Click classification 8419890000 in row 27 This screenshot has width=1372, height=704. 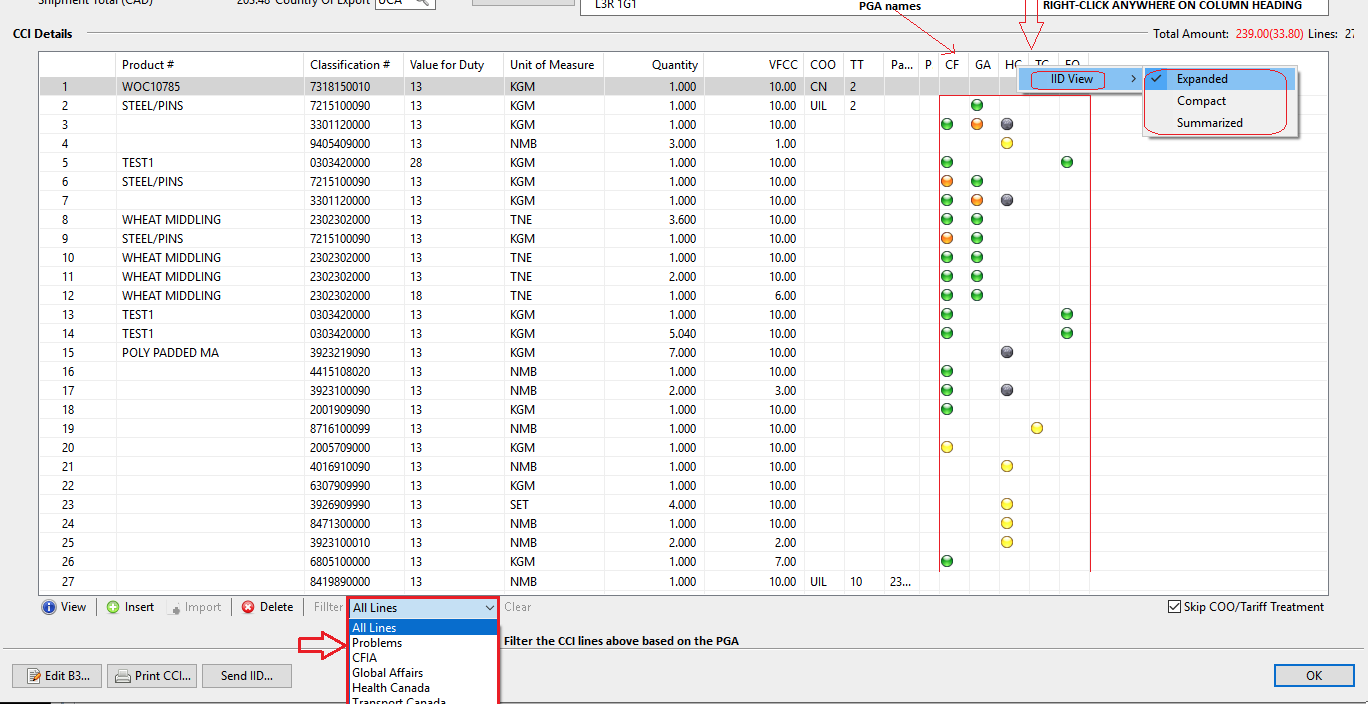click(x=355, y=581)
